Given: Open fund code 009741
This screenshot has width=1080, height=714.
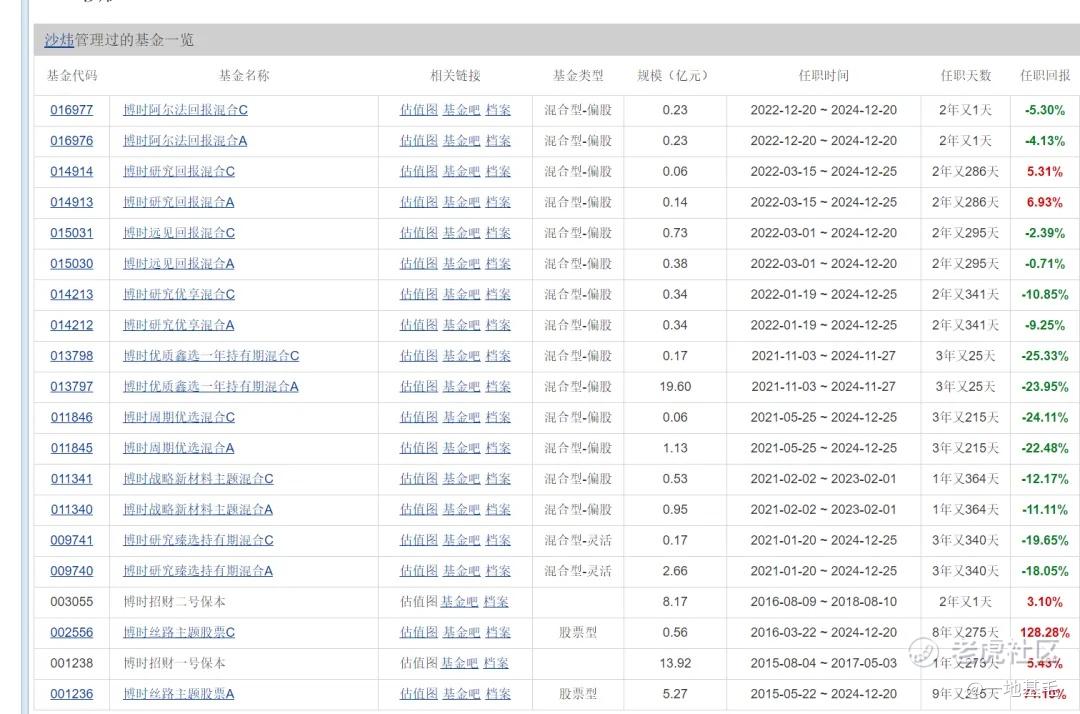Looking at the screenshot, I should coord(72,540).
